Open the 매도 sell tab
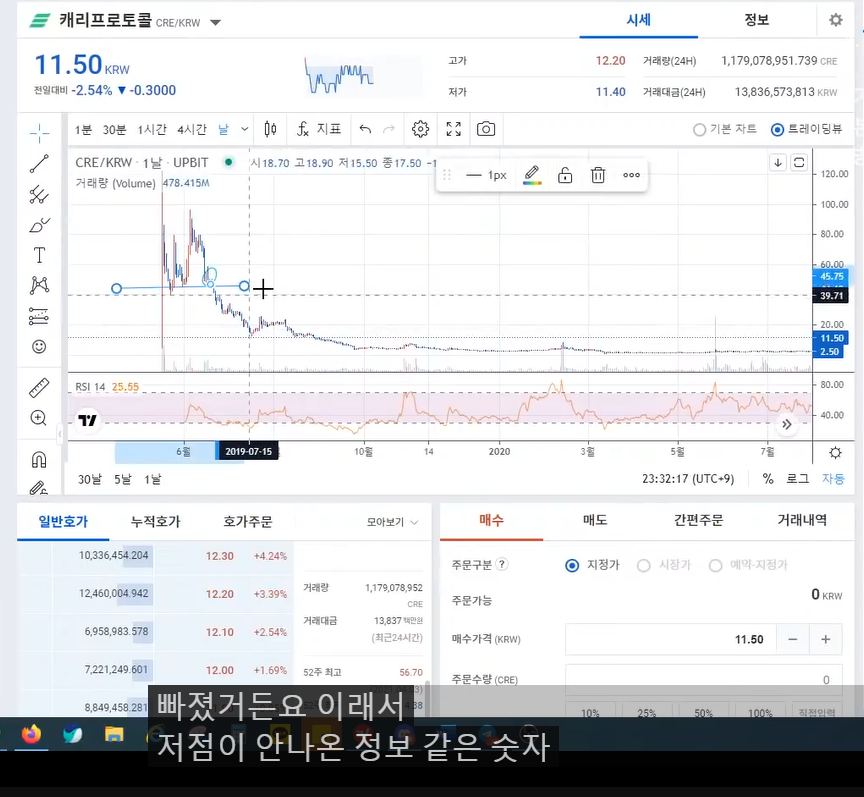 [x=595, y=520]
